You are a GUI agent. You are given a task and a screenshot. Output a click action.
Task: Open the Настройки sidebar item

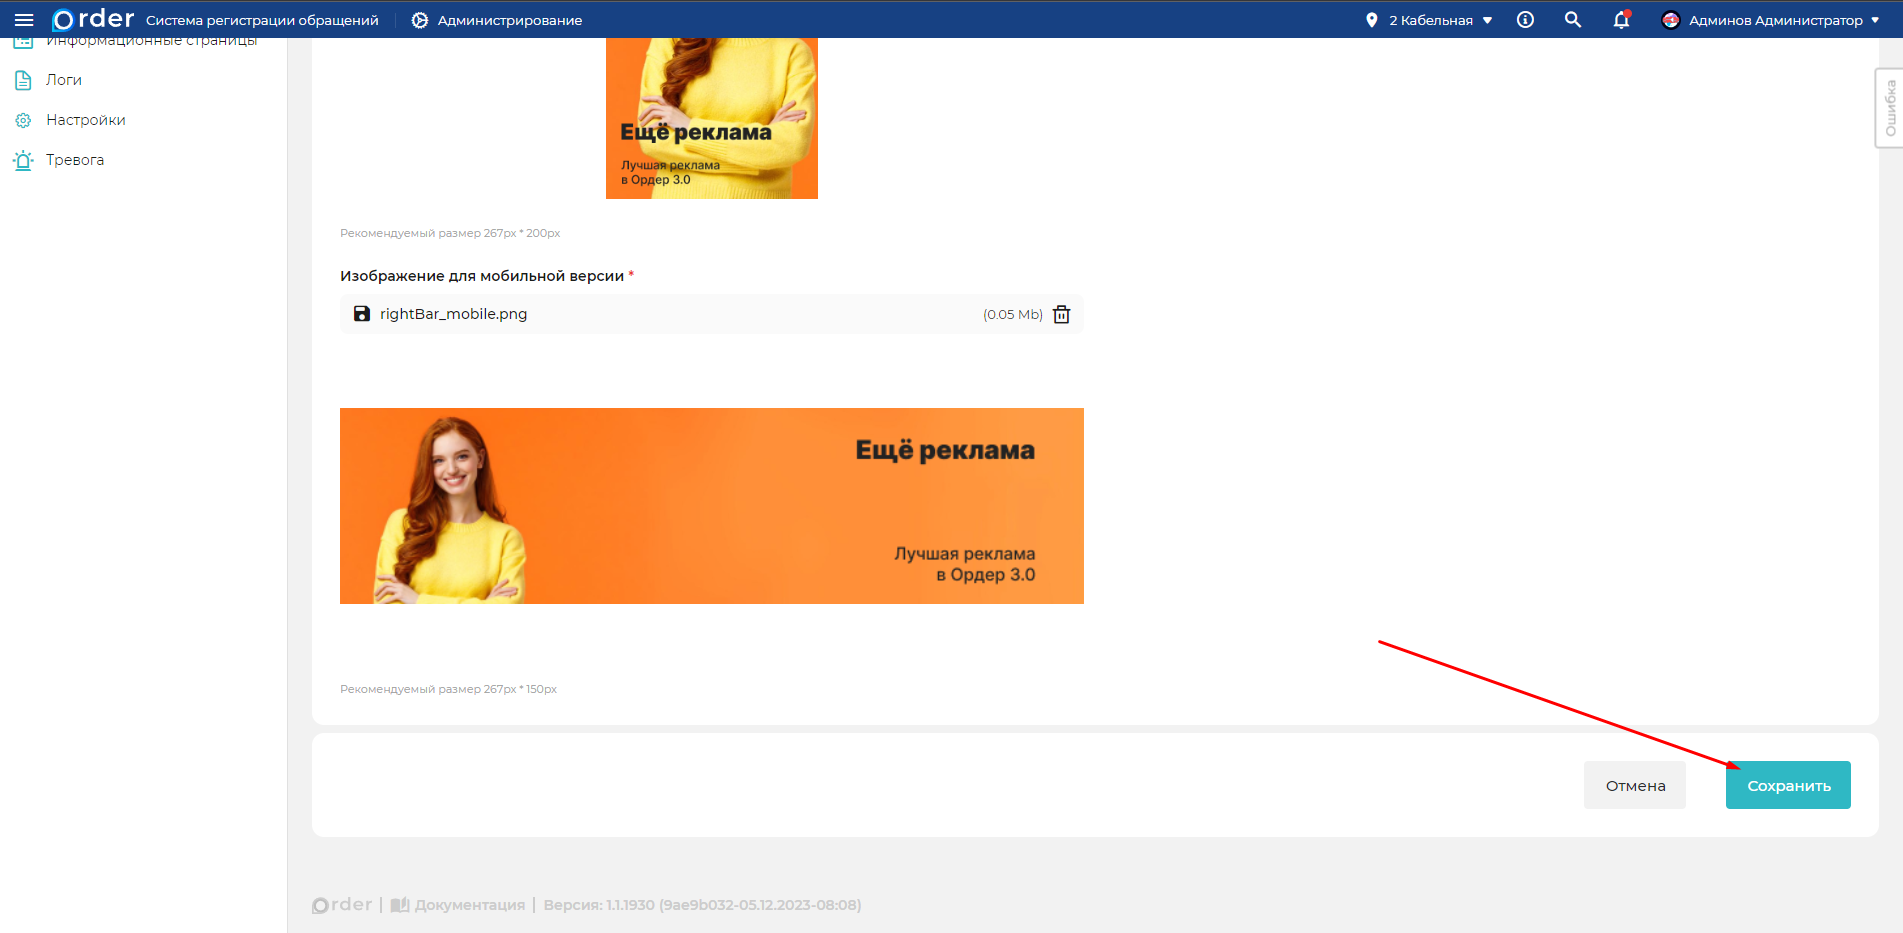click(x=86, y=120)
